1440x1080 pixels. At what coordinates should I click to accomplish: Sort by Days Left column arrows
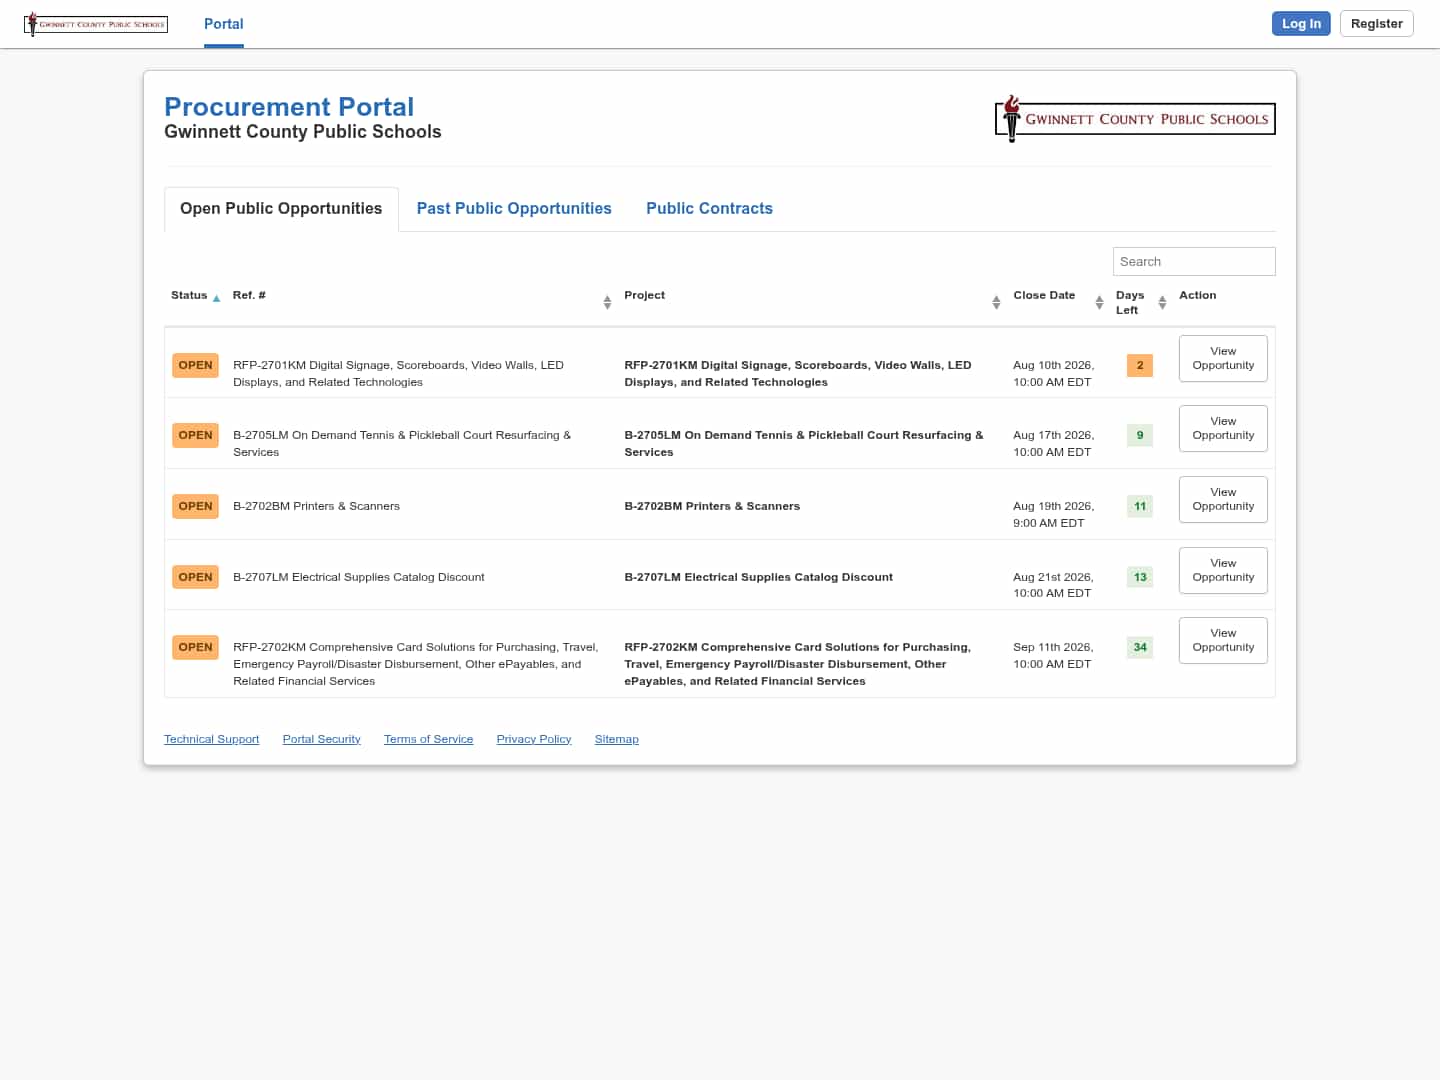pos(1162,302)
